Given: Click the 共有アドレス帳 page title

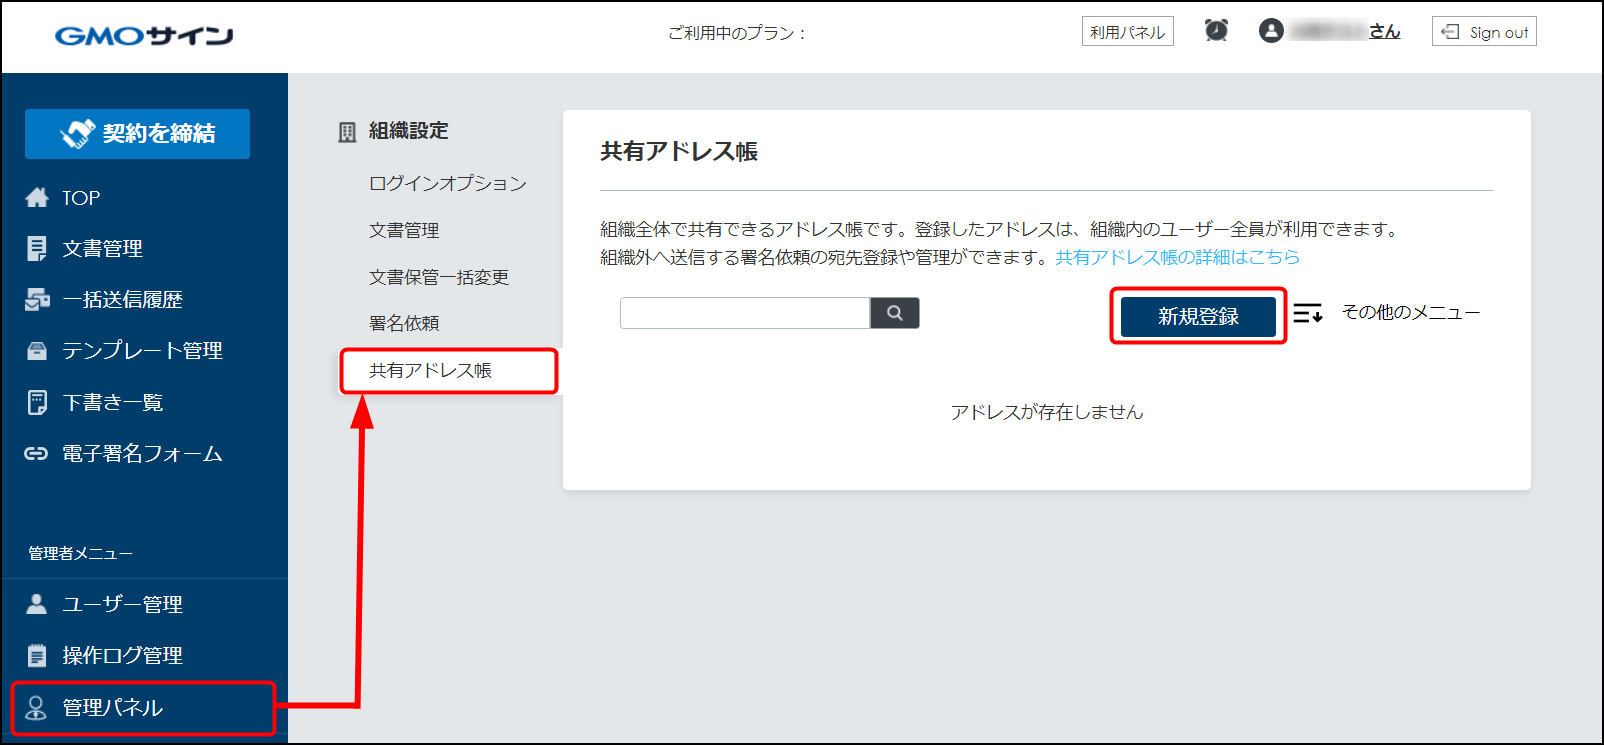Looking at the screenshot, I should [679, 152].
